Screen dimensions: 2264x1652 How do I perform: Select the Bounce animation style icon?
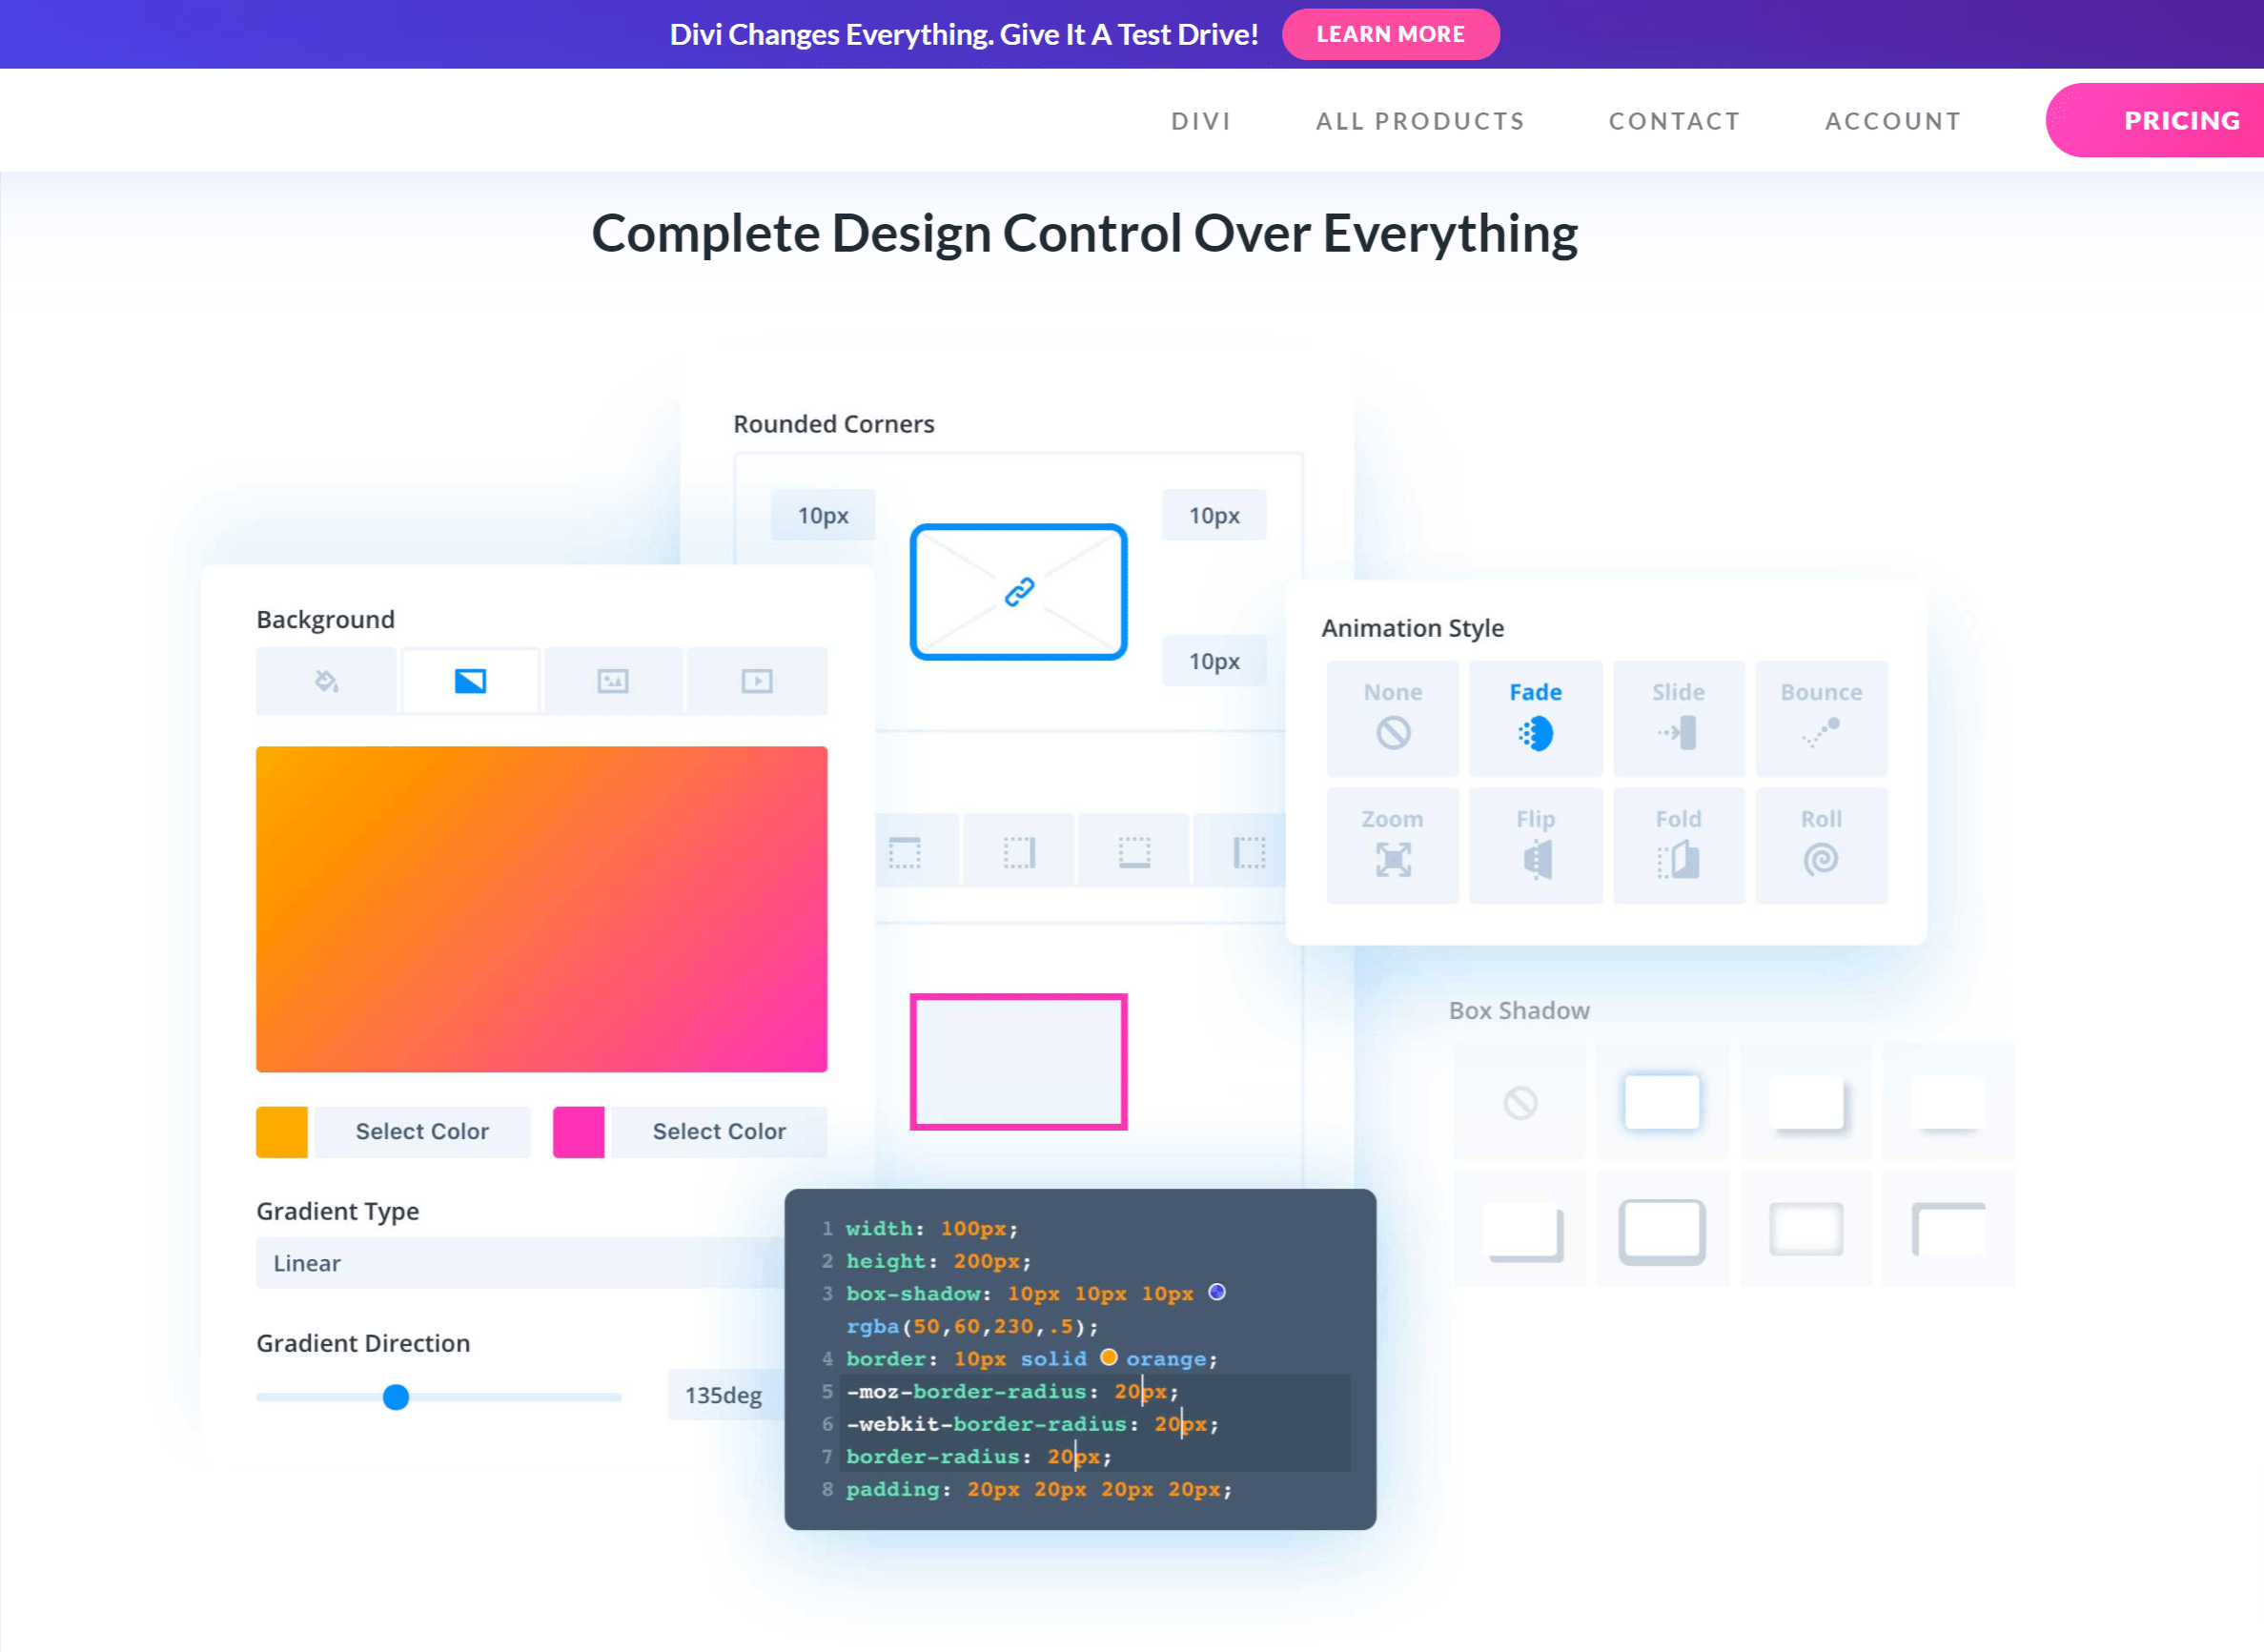[1821, 731]
